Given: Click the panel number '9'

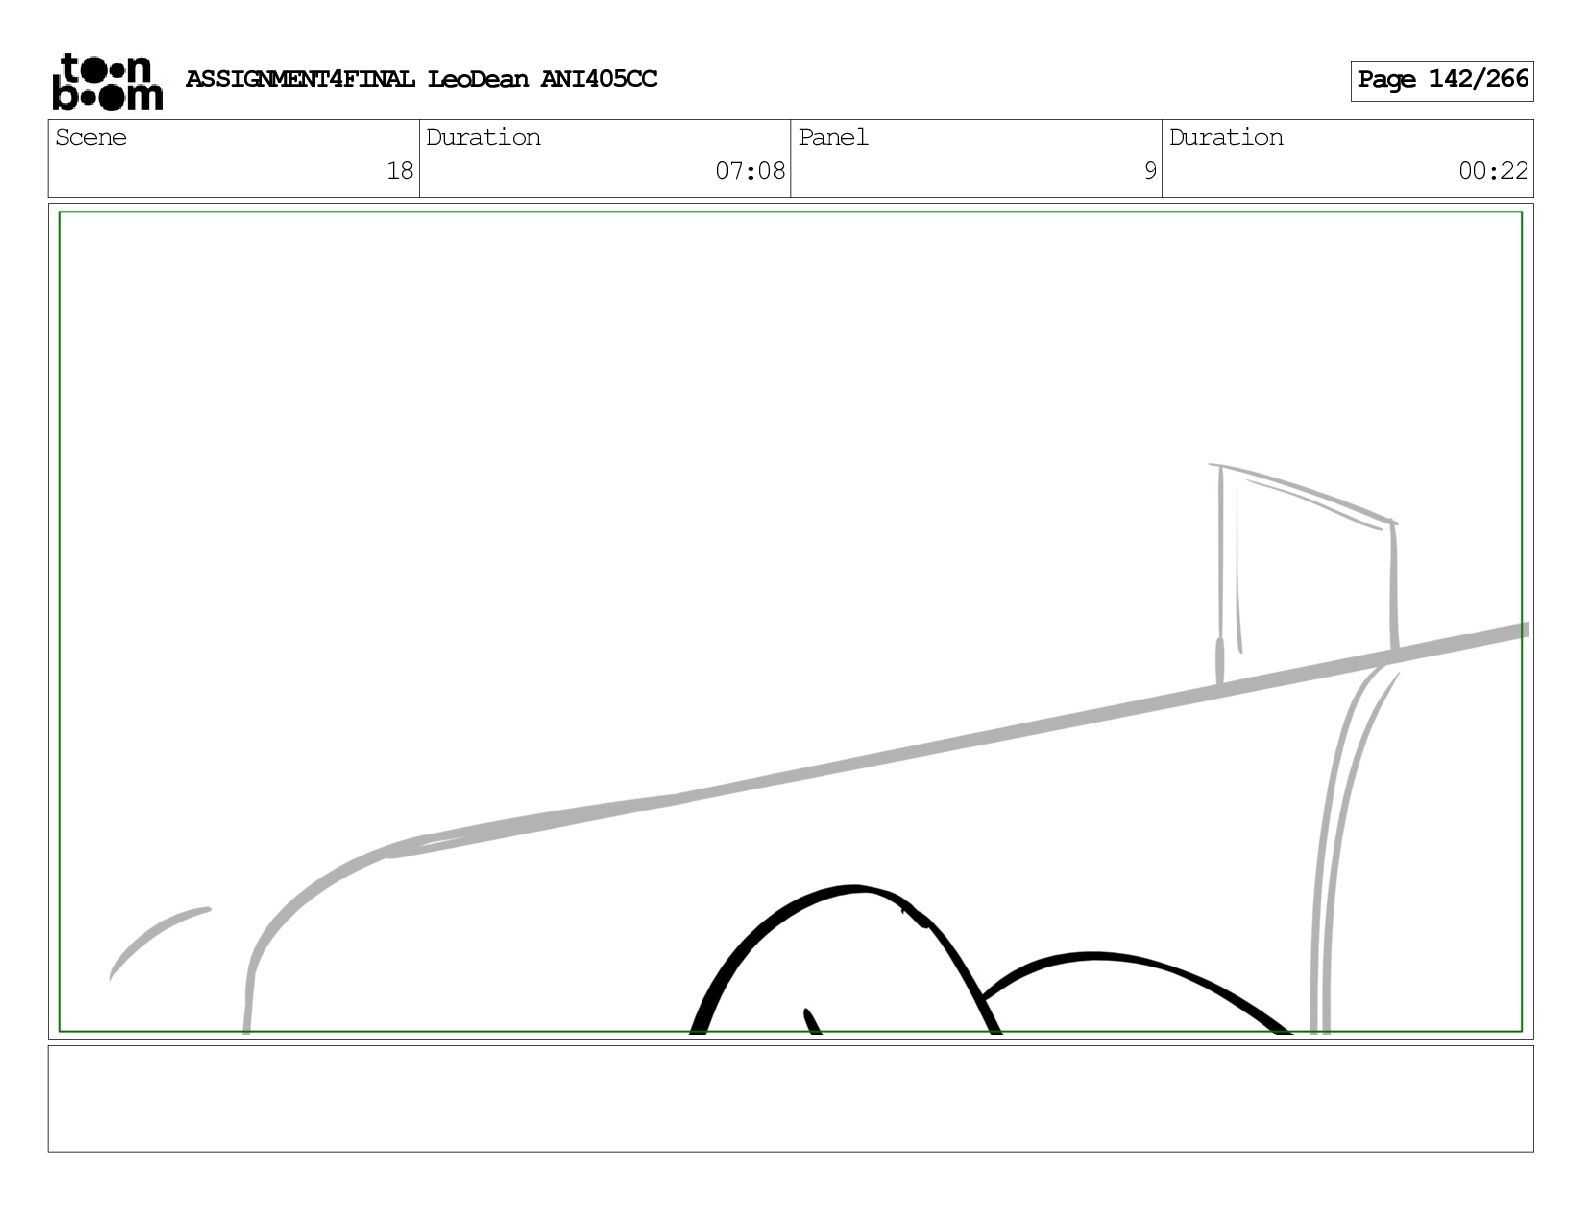Looking at the screenshot, I should pyautogui.click(x=1150, y=171).
